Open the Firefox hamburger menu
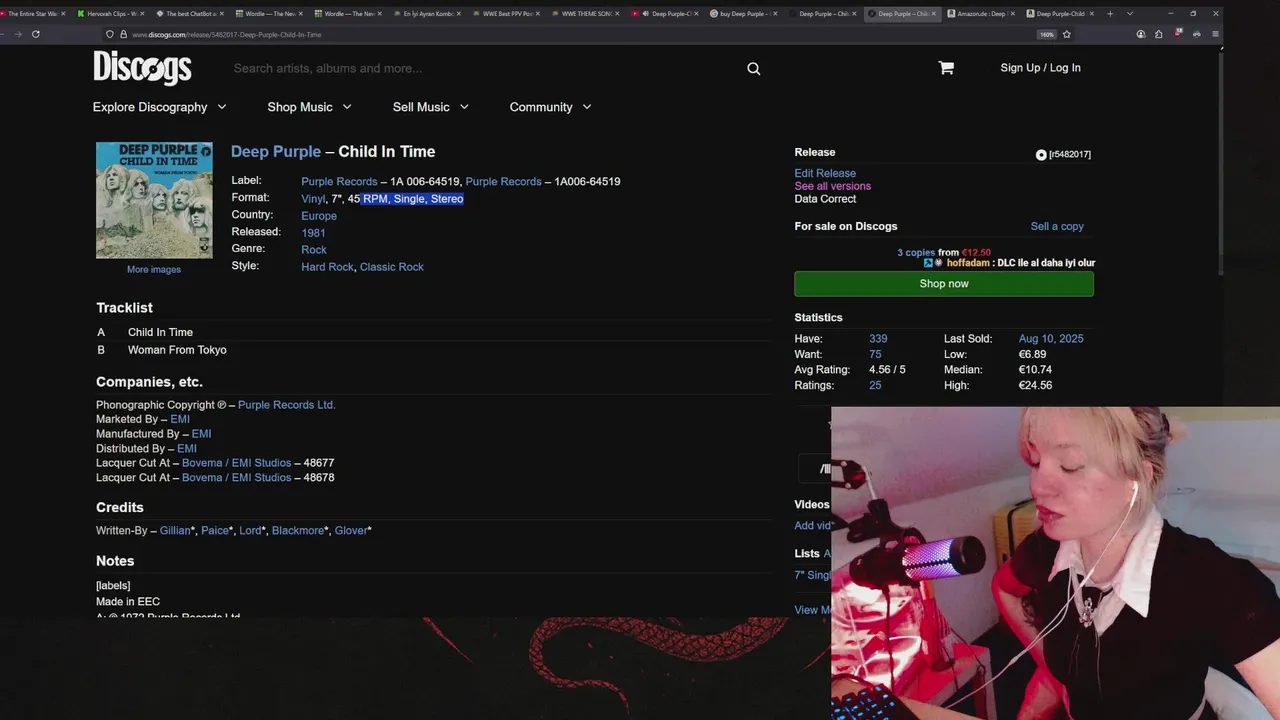Image resolution: width=1280 pixels, height=720 pixels. [x=1215, y=34]
